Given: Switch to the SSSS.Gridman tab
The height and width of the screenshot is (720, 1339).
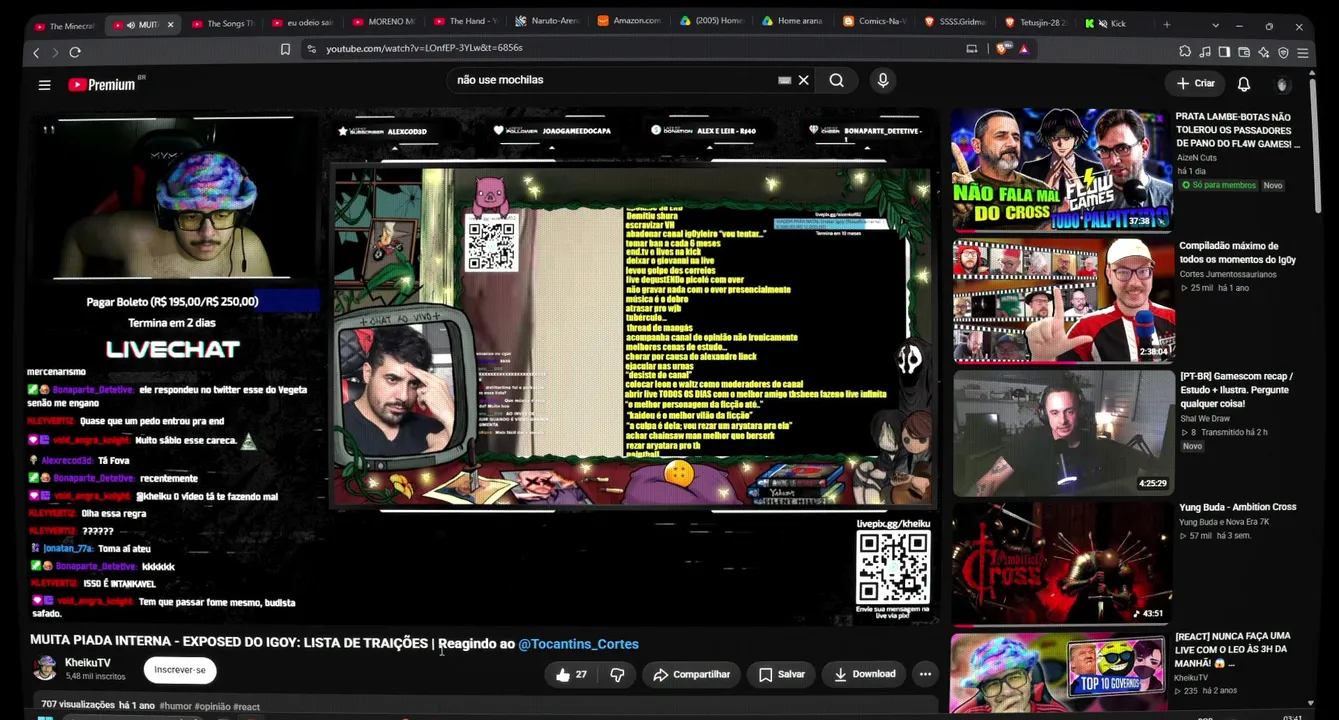Looking at the screenshot, I should 955,21.
